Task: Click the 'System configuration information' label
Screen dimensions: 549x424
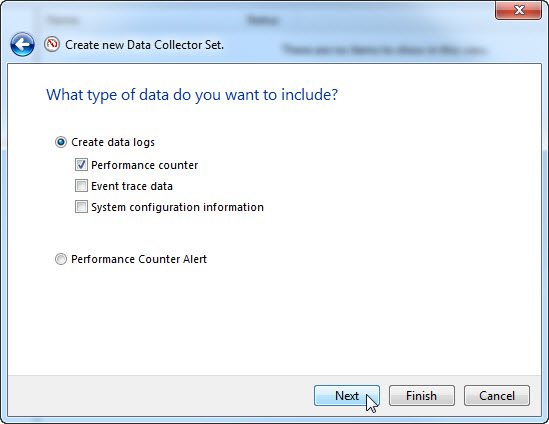Action: pos(178,207)
